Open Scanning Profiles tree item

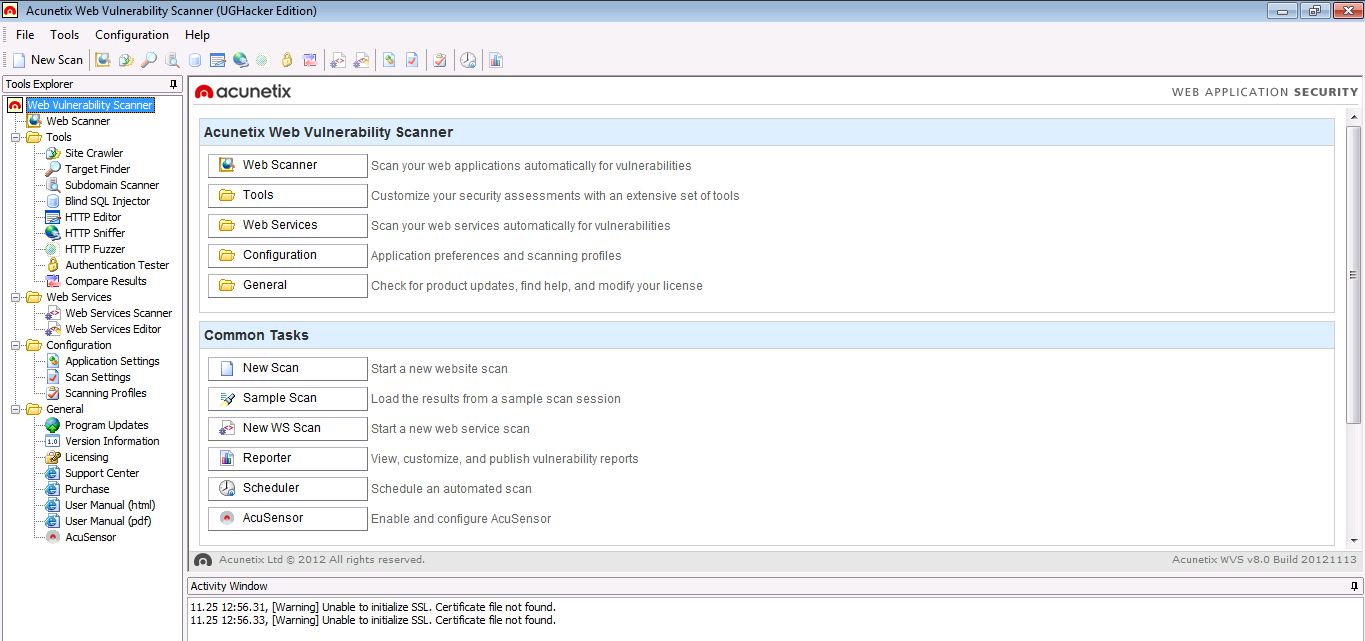[106, 393]
